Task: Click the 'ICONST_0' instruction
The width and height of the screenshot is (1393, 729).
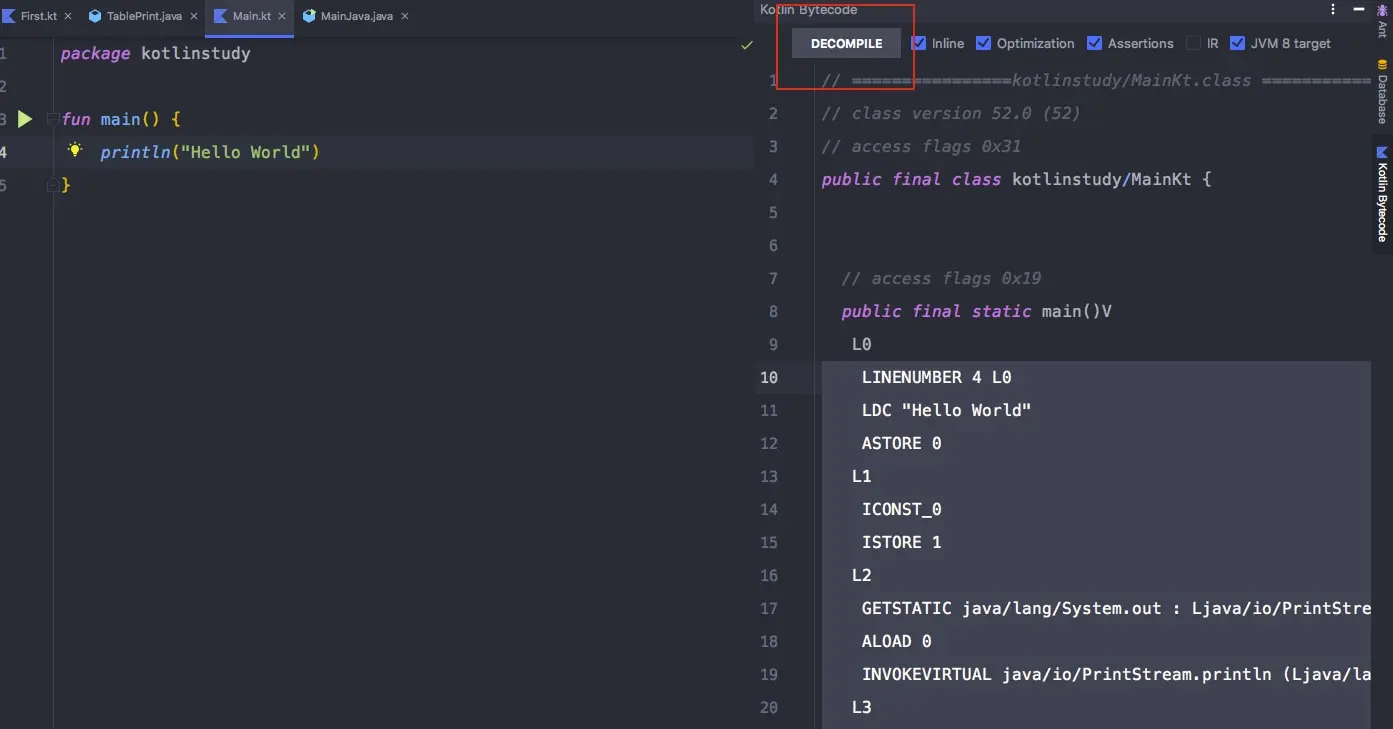Action: 902,509
